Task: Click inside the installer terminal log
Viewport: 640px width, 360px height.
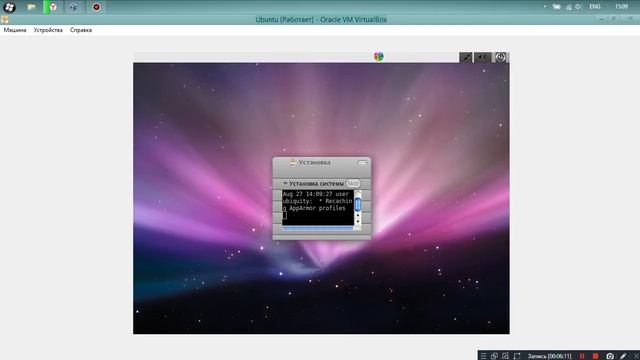Action: click(318, 207)
